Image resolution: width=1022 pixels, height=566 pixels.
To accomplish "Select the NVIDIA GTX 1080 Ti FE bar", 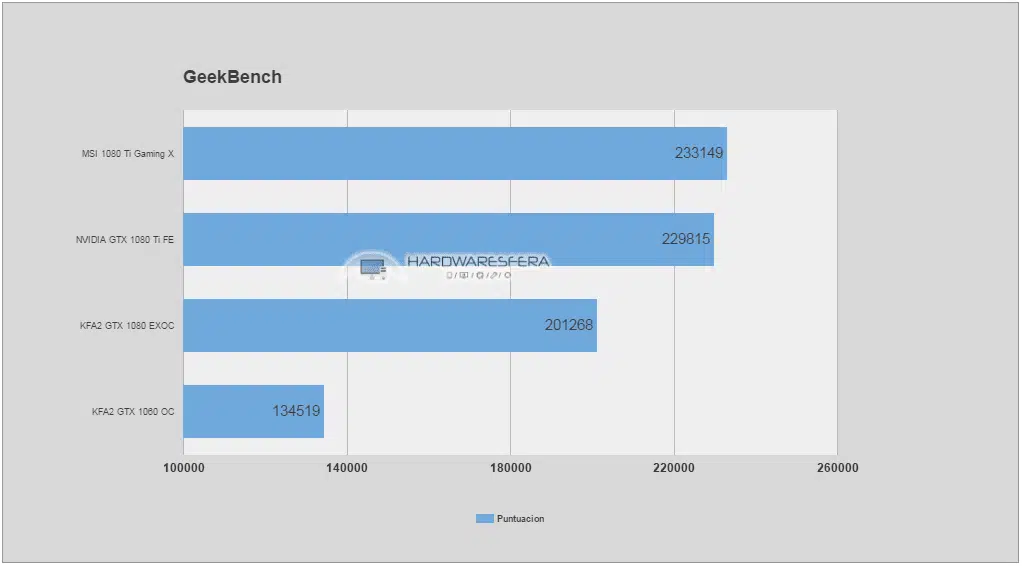I will [x=448, y=239].
